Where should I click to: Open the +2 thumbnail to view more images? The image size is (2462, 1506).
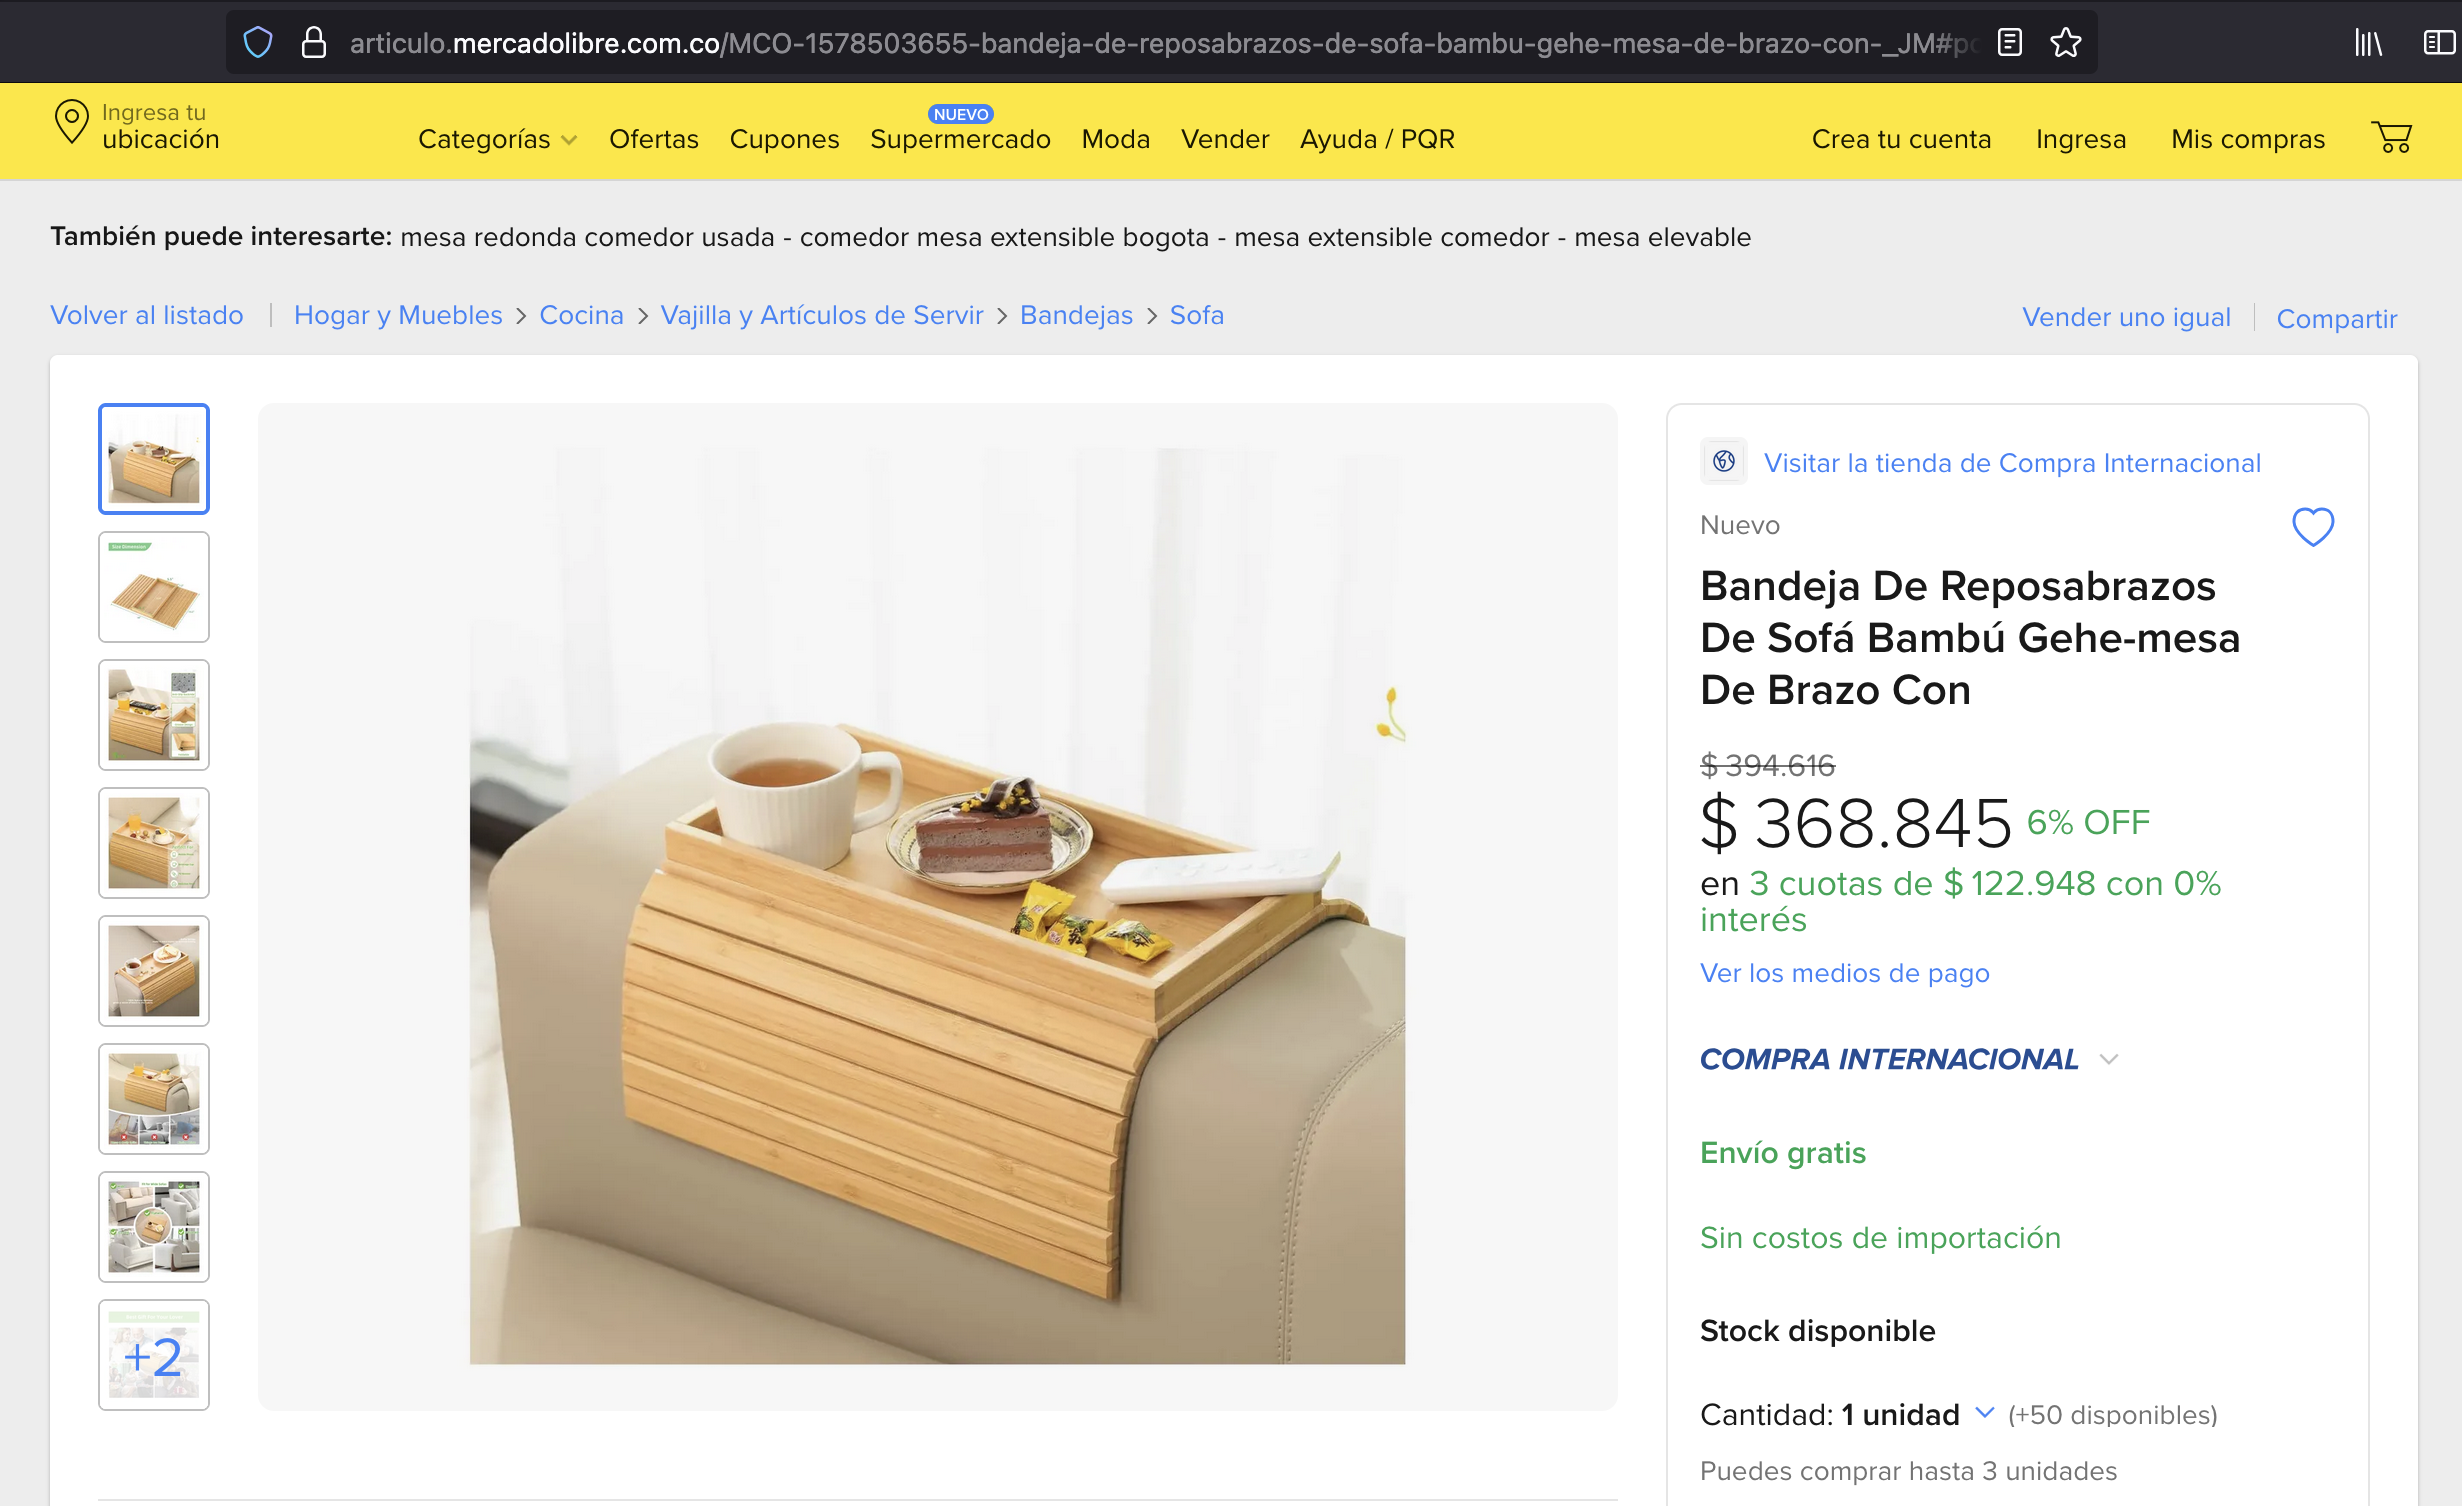click(153, 1354)
